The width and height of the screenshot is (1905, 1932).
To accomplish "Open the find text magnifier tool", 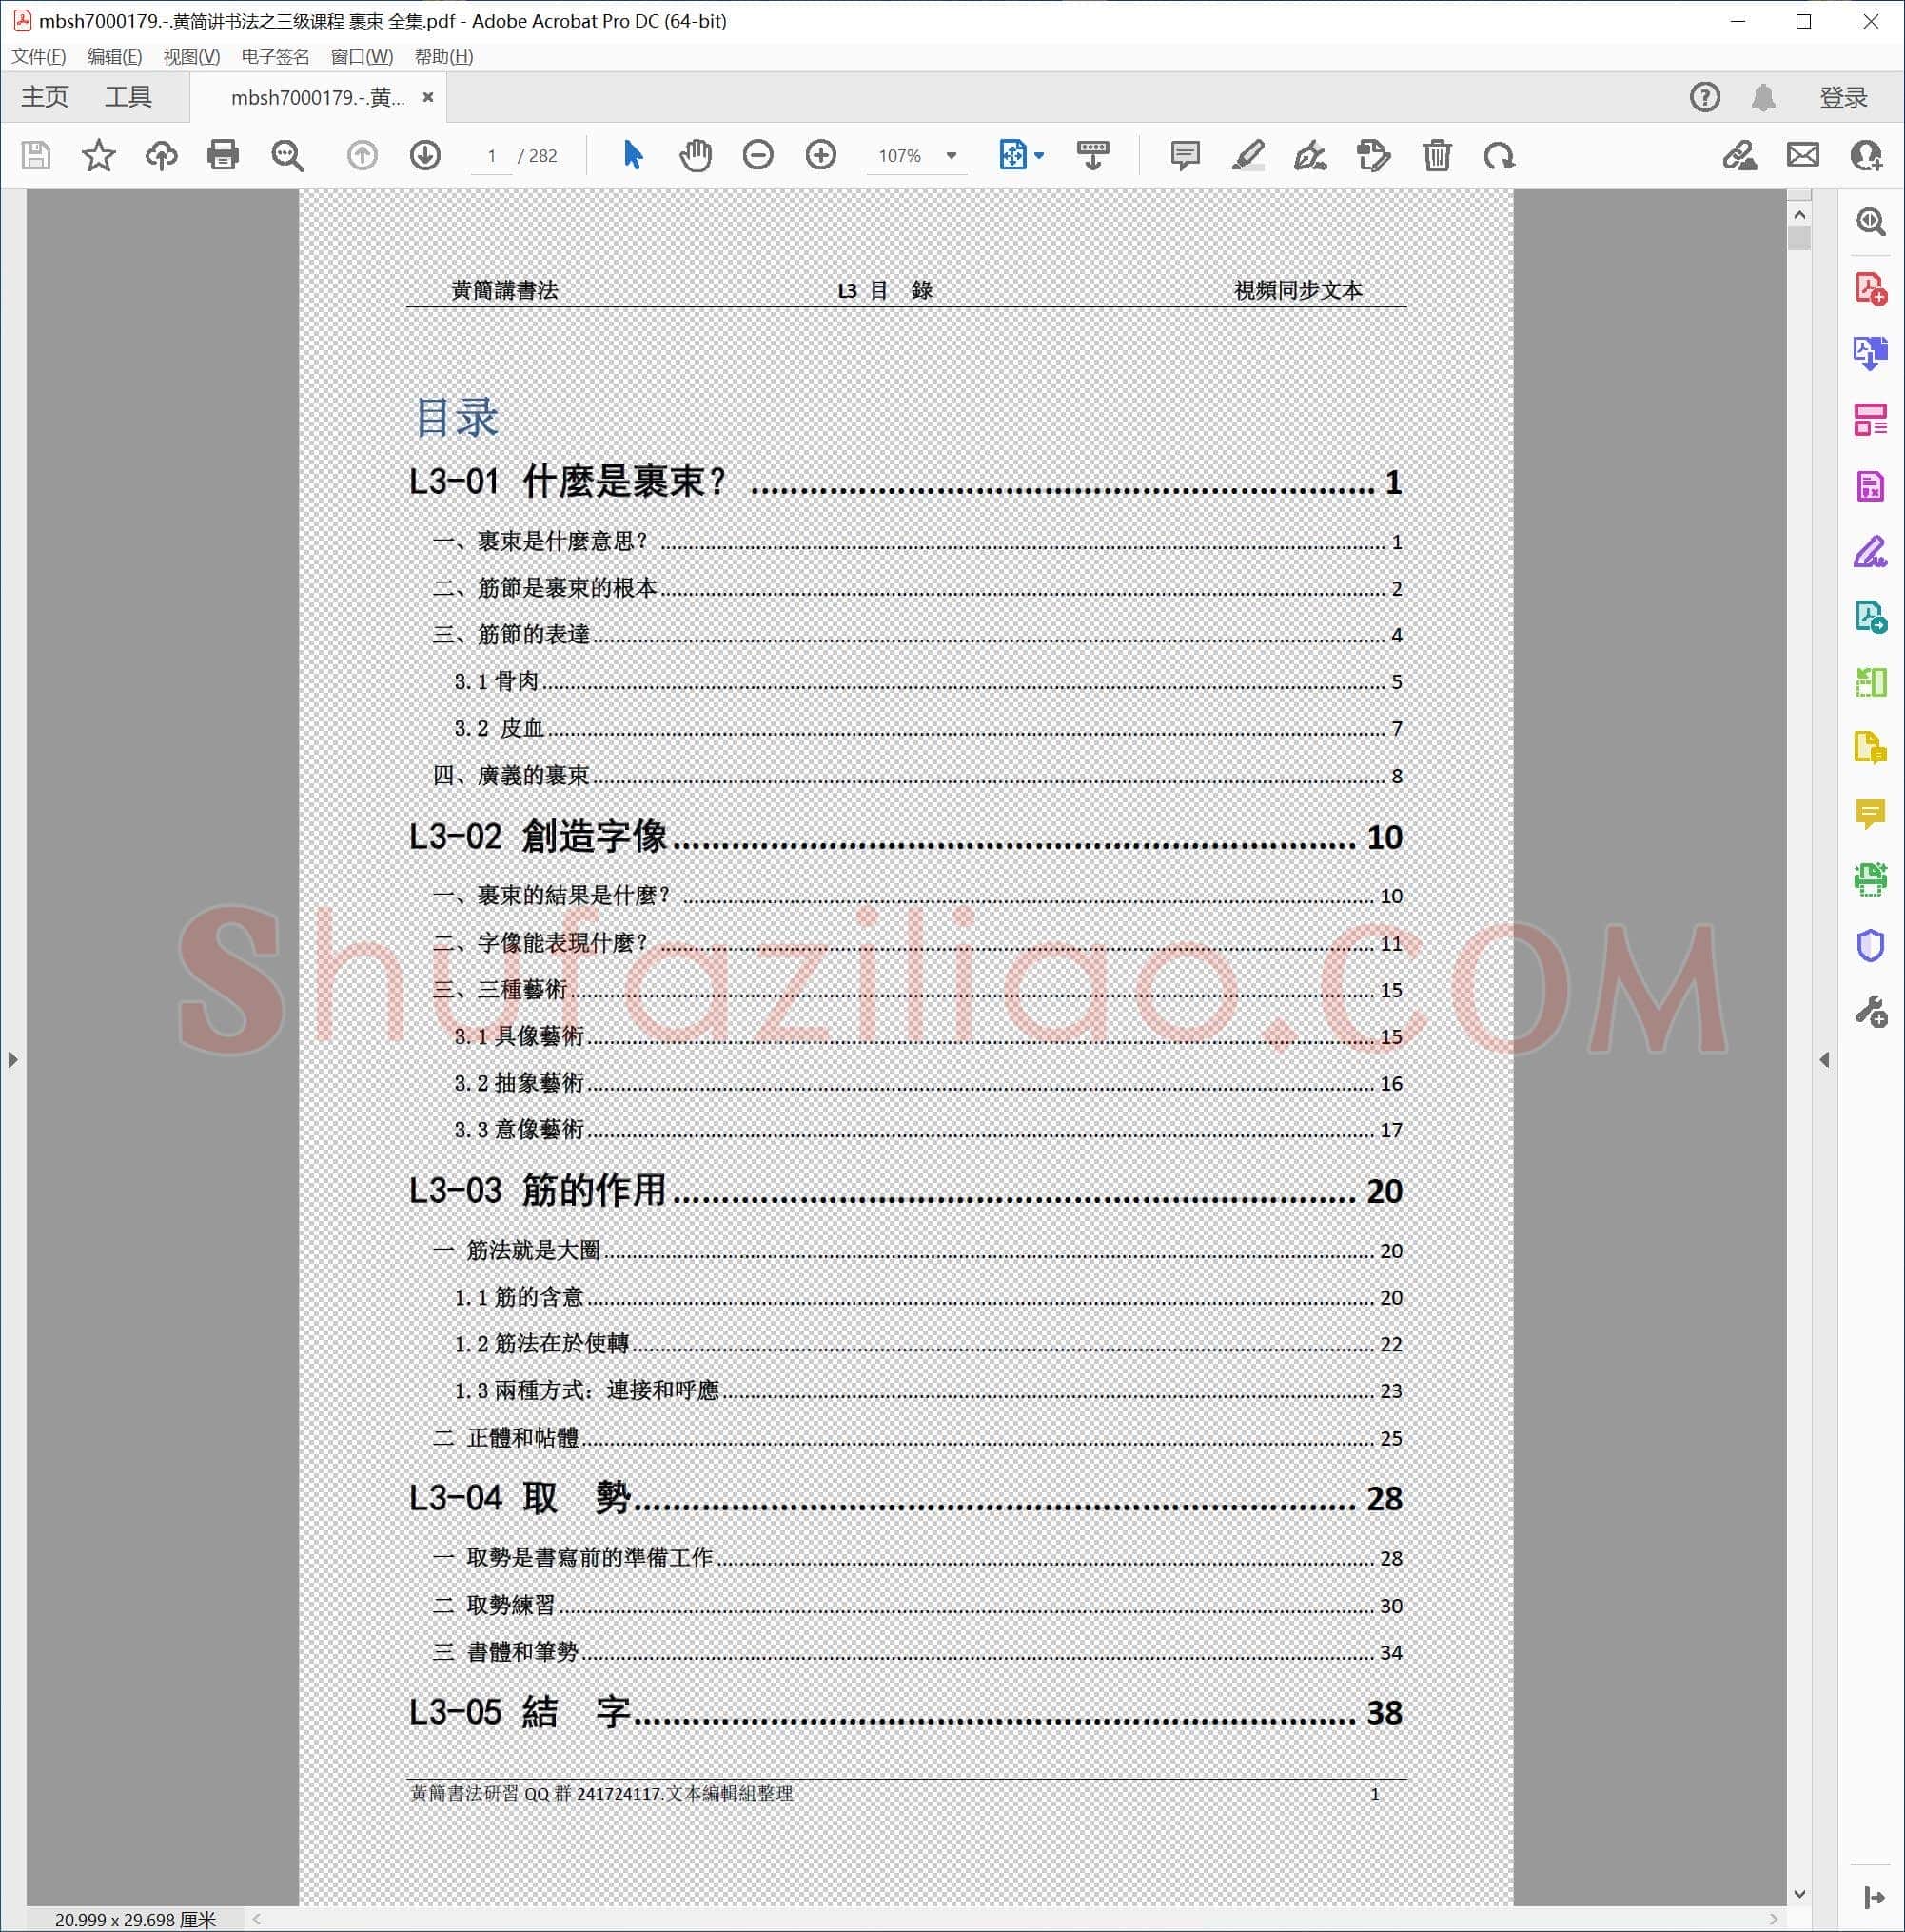I will click(x=288, y=156).
